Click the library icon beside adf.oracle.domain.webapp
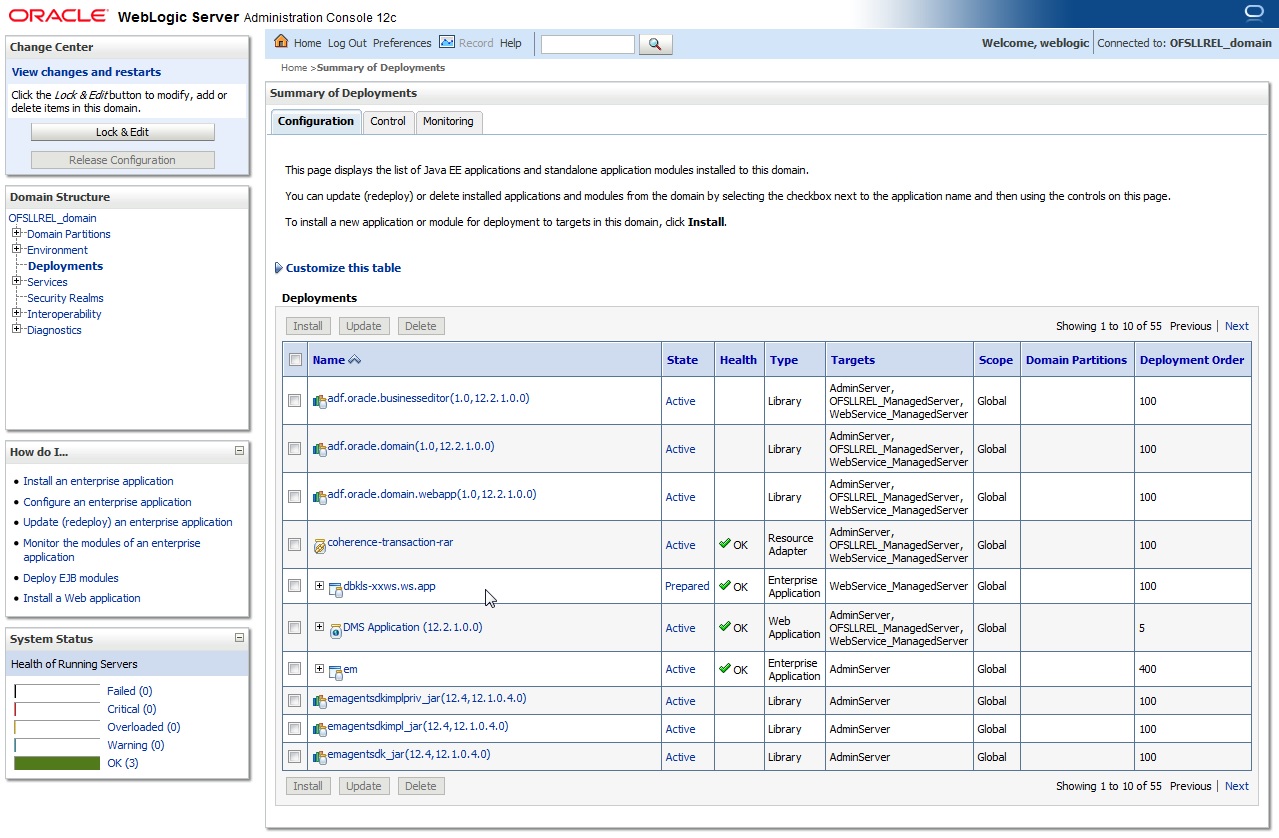 click(320, 497)
